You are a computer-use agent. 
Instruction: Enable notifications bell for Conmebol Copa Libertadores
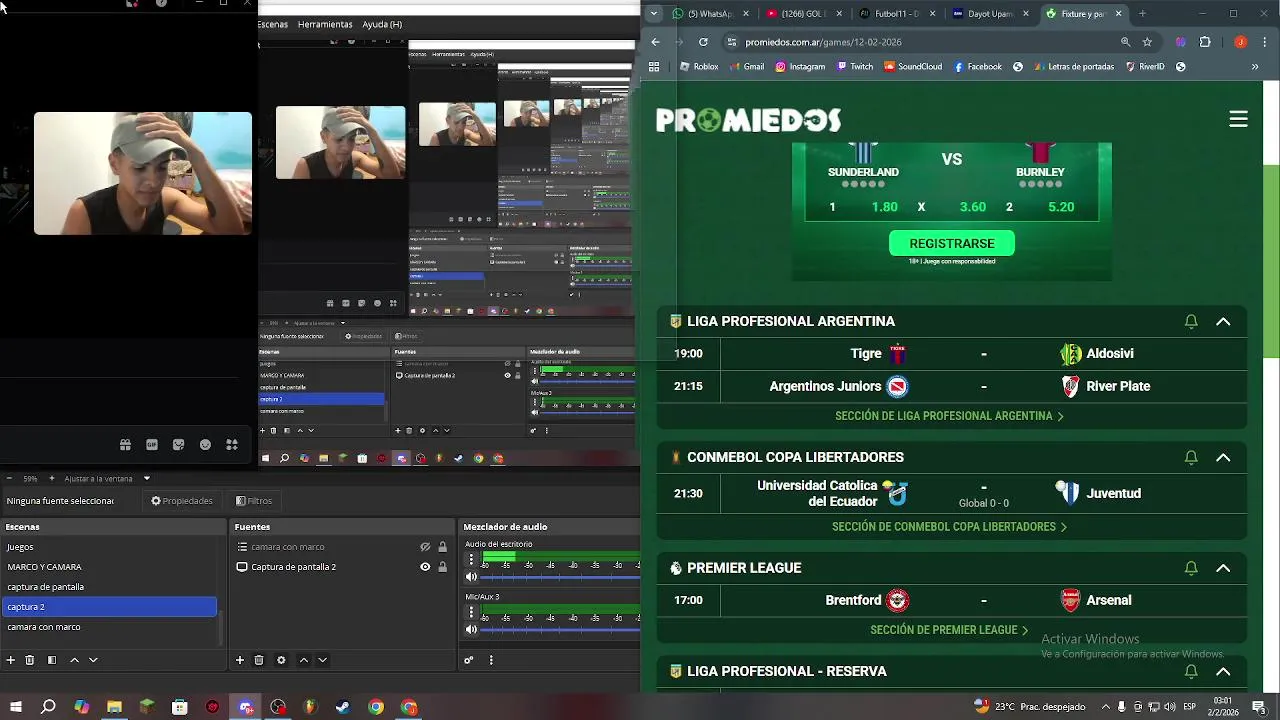[1191, 457]
